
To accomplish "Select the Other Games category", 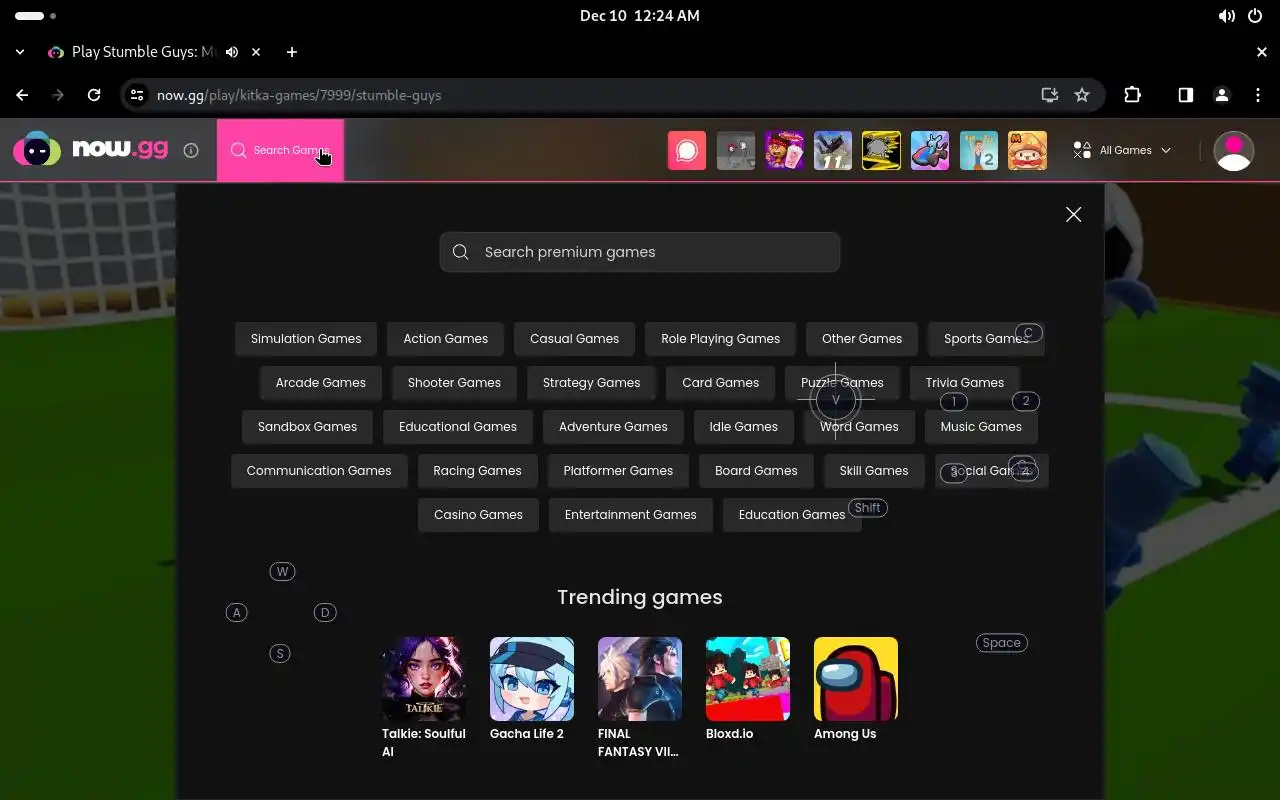I will point(862,338).
